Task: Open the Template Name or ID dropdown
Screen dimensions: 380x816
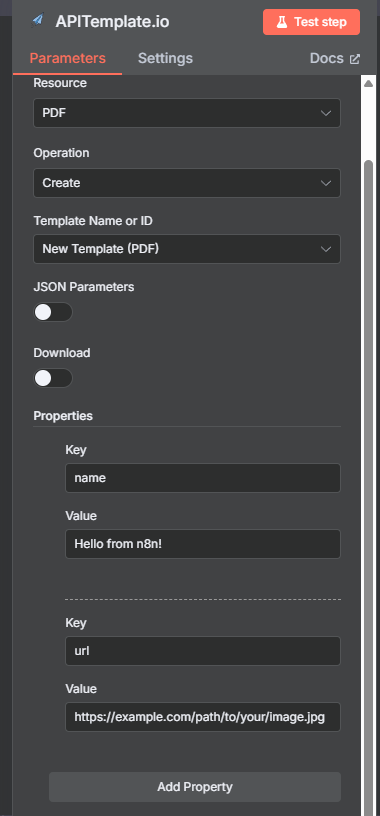Action: [x=187, y=249]
